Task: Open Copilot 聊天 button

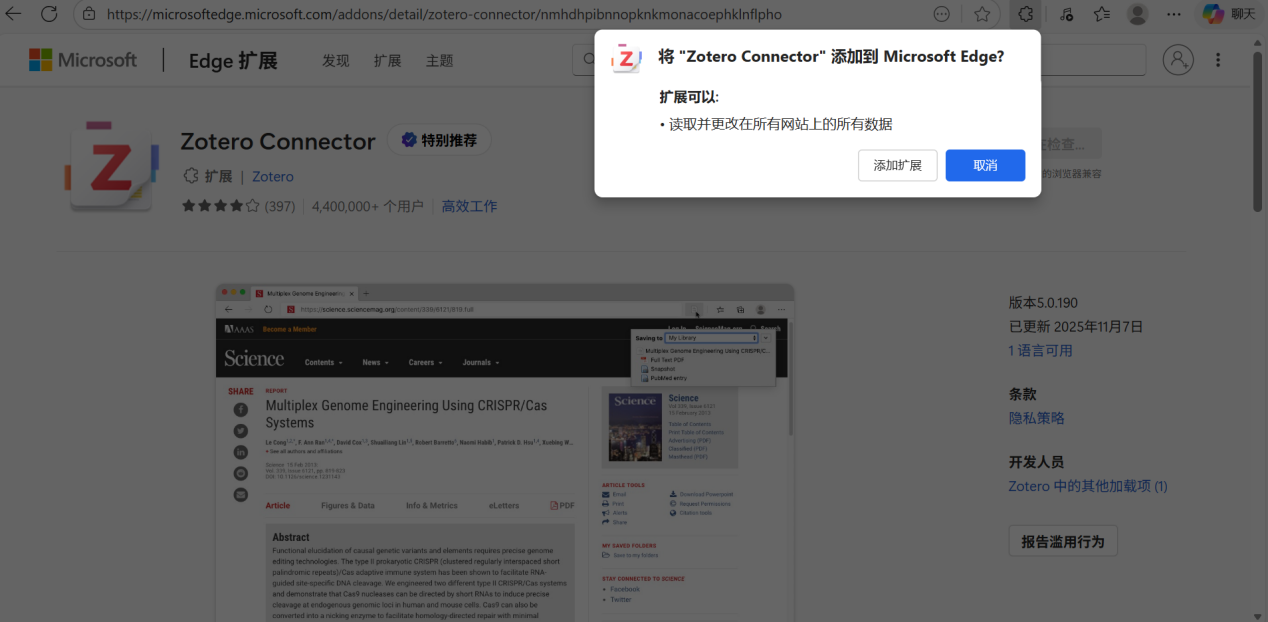Action: (x=1229, y=14)
